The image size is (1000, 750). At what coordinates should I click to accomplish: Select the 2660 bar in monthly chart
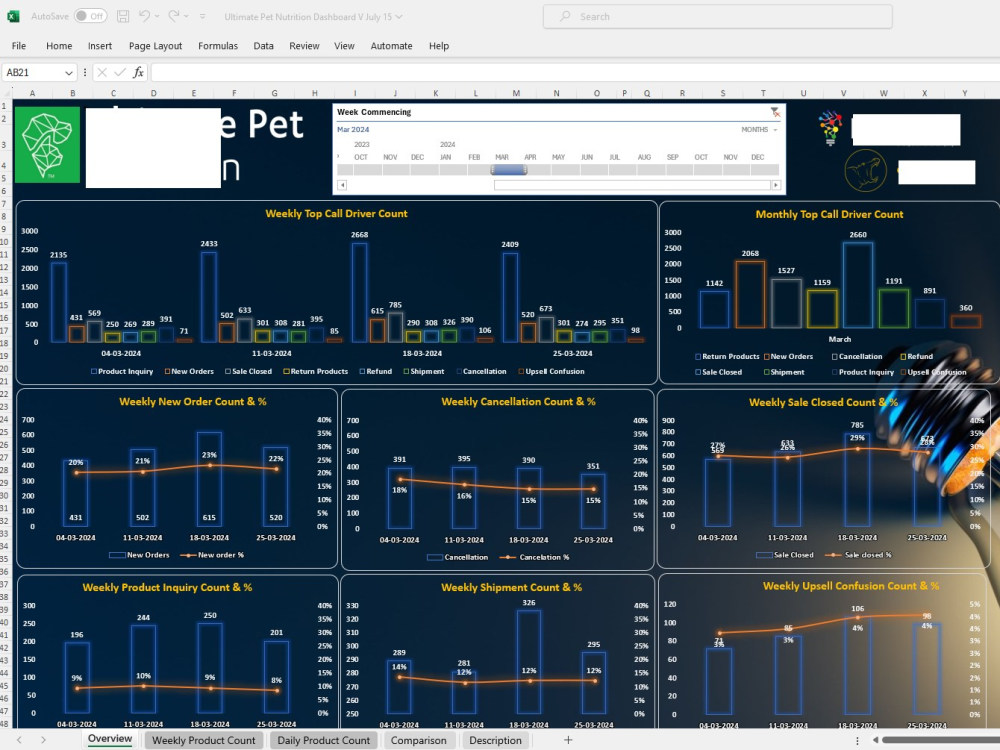857,285
